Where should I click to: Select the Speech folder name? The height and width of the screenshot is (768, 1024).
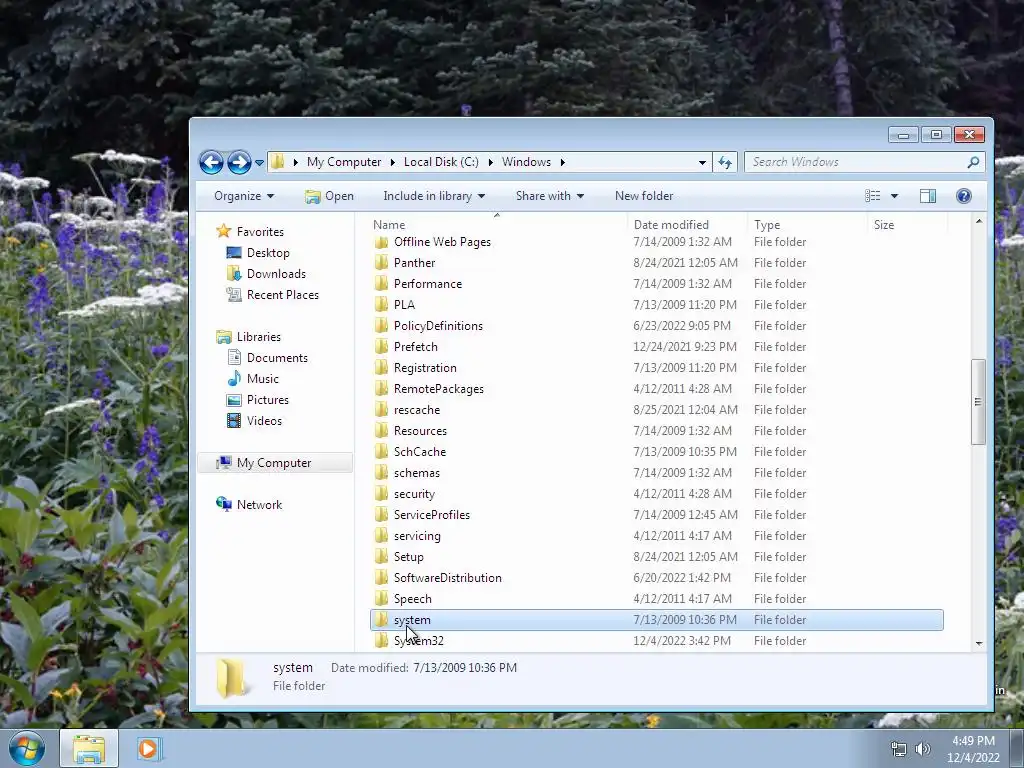412,599
